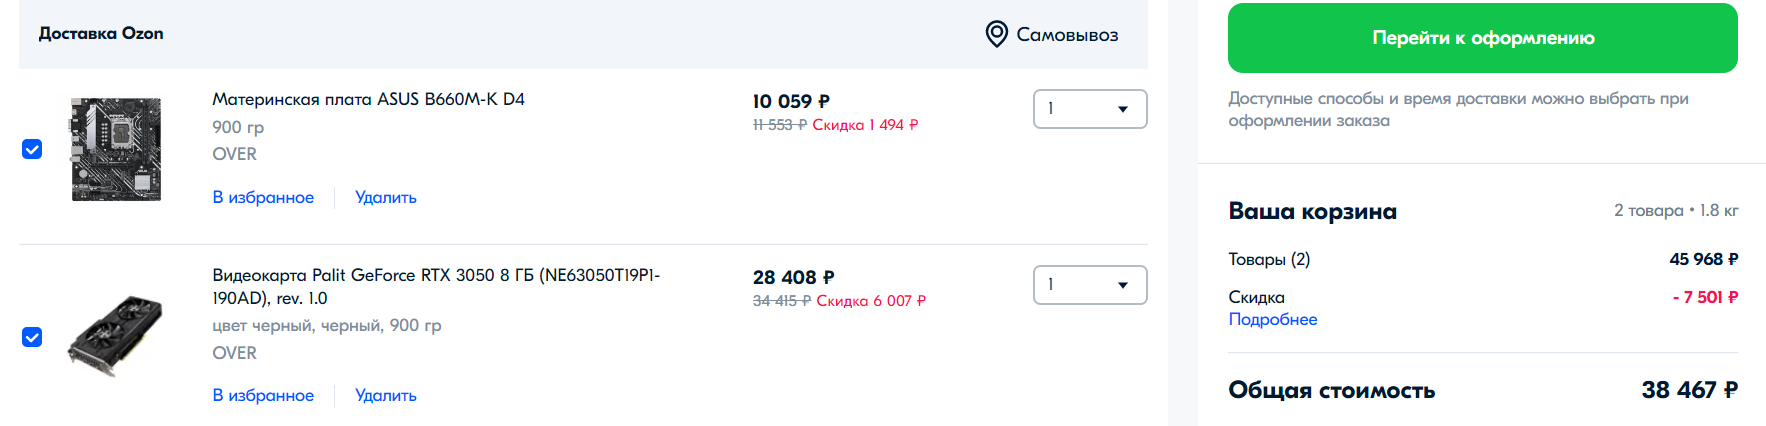Open the ASUS motherboard product thumbnail

point(116,149)
